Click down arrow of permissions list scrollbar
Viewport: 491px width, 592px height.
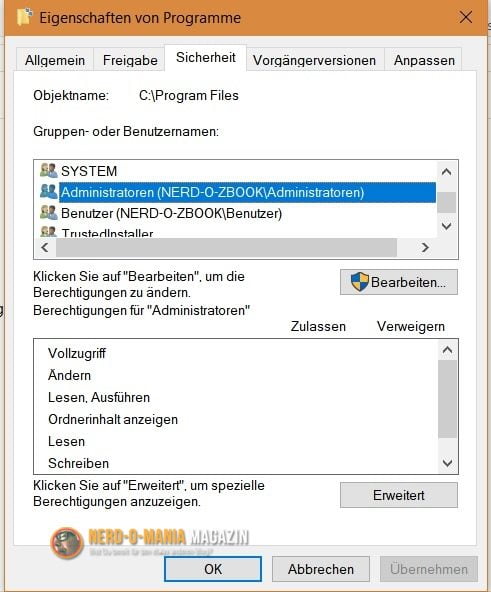click(x=448, y=463)
